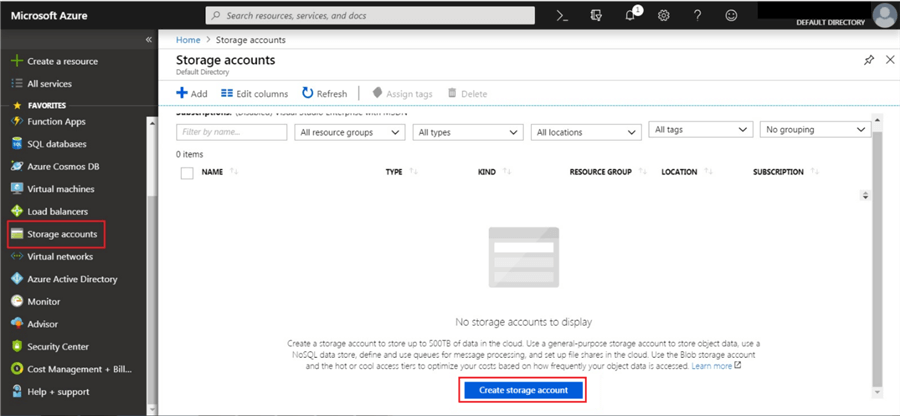This screenshot has height=416, width=900.
Task: Open directory and subscription filter icon
Action: pyautogui.click(x=597, y=16)
